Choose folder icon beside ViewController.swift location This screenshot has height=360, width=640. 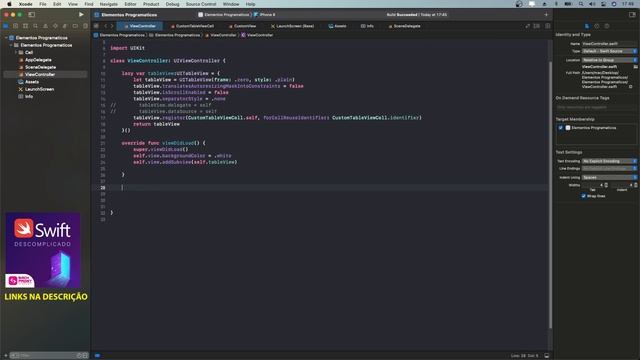tap(635, 67)
